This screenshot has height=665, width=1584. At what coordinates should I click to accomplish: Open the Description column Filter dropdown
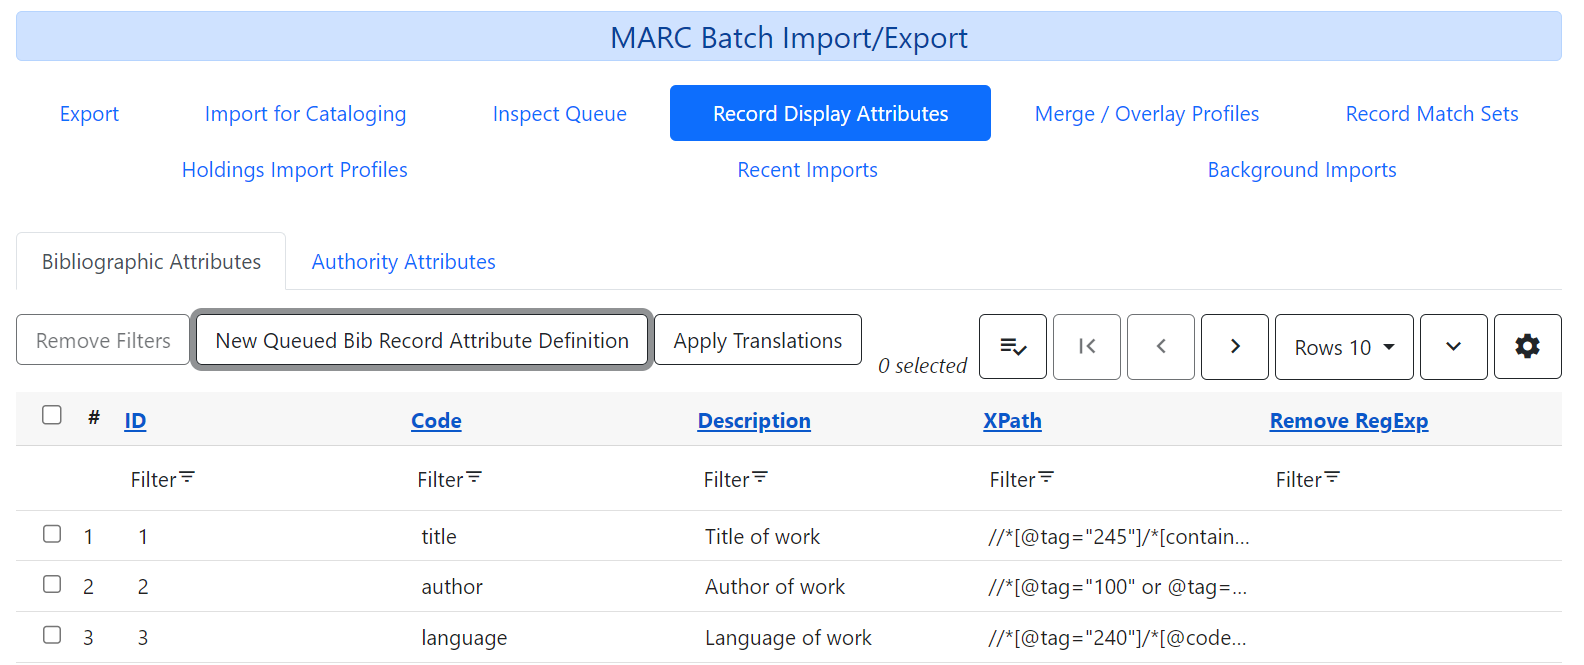pos(736,480)
